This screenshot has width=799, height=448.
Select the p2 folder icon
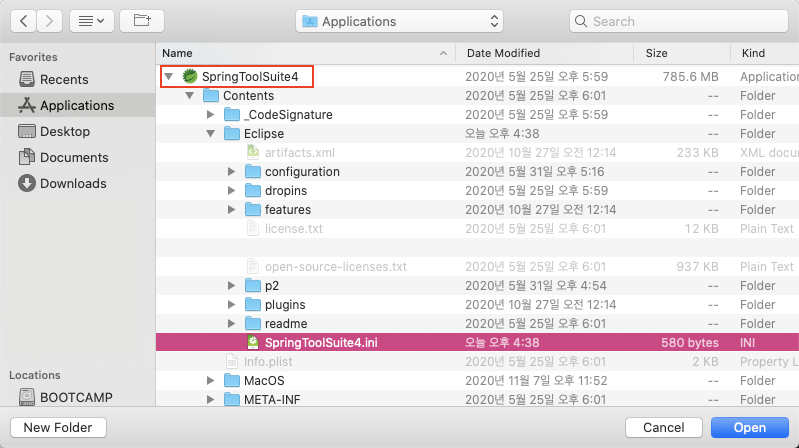click(x=253, y=285)
